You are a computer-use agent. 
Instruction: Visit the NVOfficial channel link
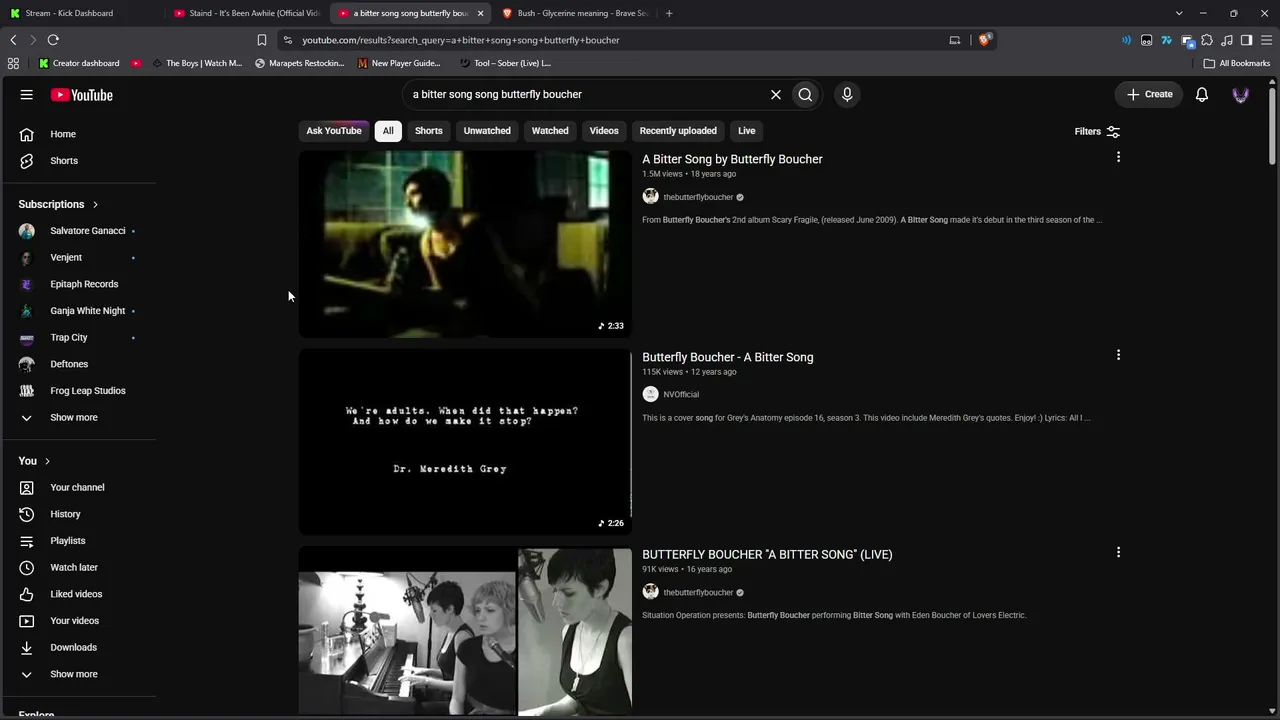coord(681,394)
